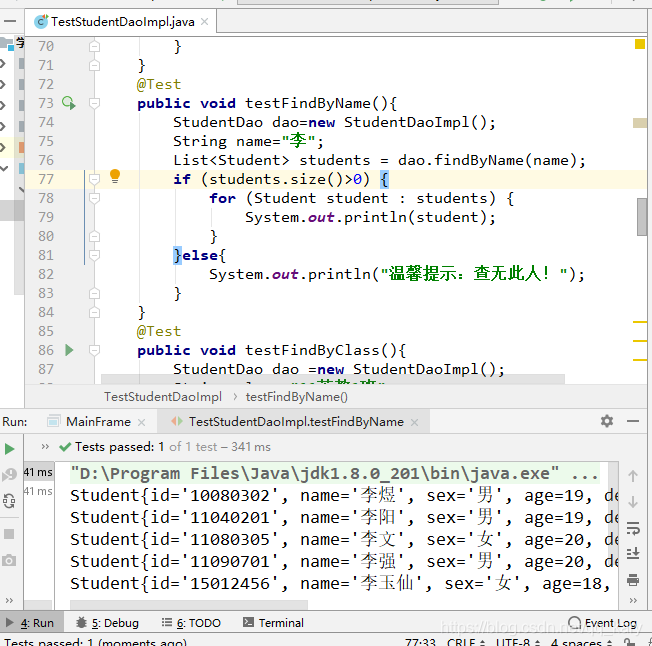The width and height of the screenshot is (652, 646).
Task: Click the green run arrow at line 86
Action: click(x=69, y=350)
